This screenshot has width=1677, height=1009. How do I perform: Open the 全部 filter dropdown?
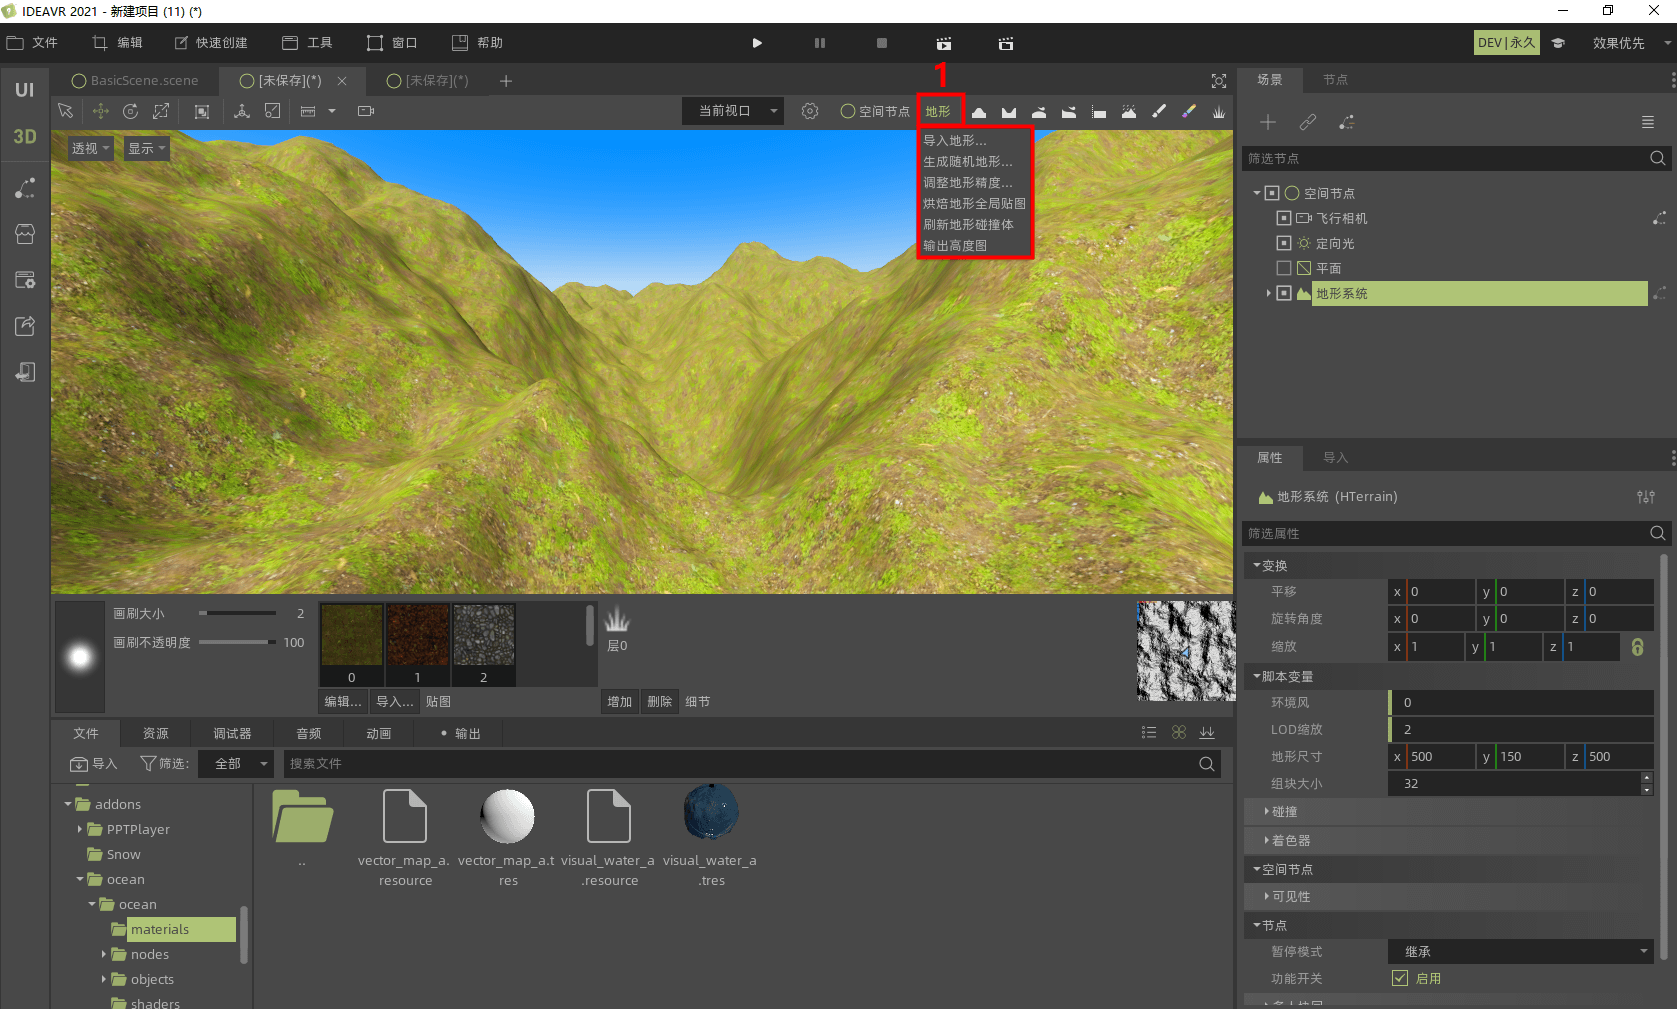click(x=235, y=763)
